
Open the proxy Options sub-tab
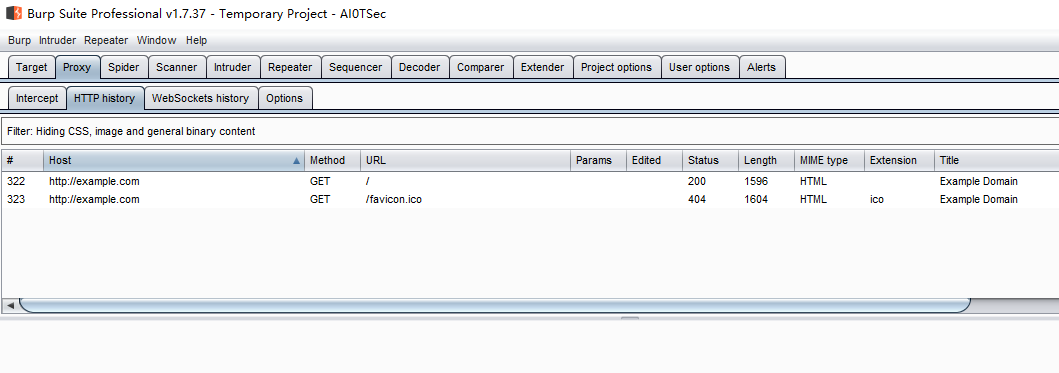(x=284, y=98)
